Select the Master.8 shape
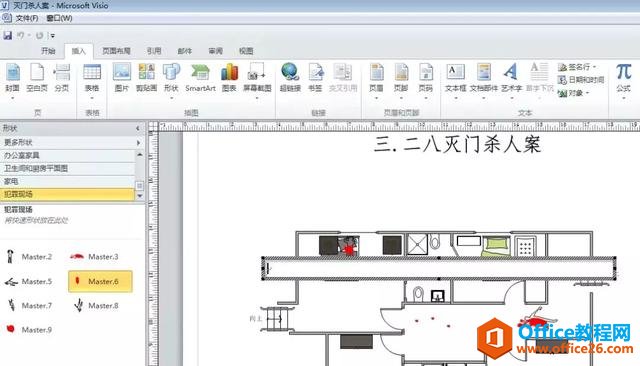This screenshot has height=366, width=640. click(x=96, y=306)
